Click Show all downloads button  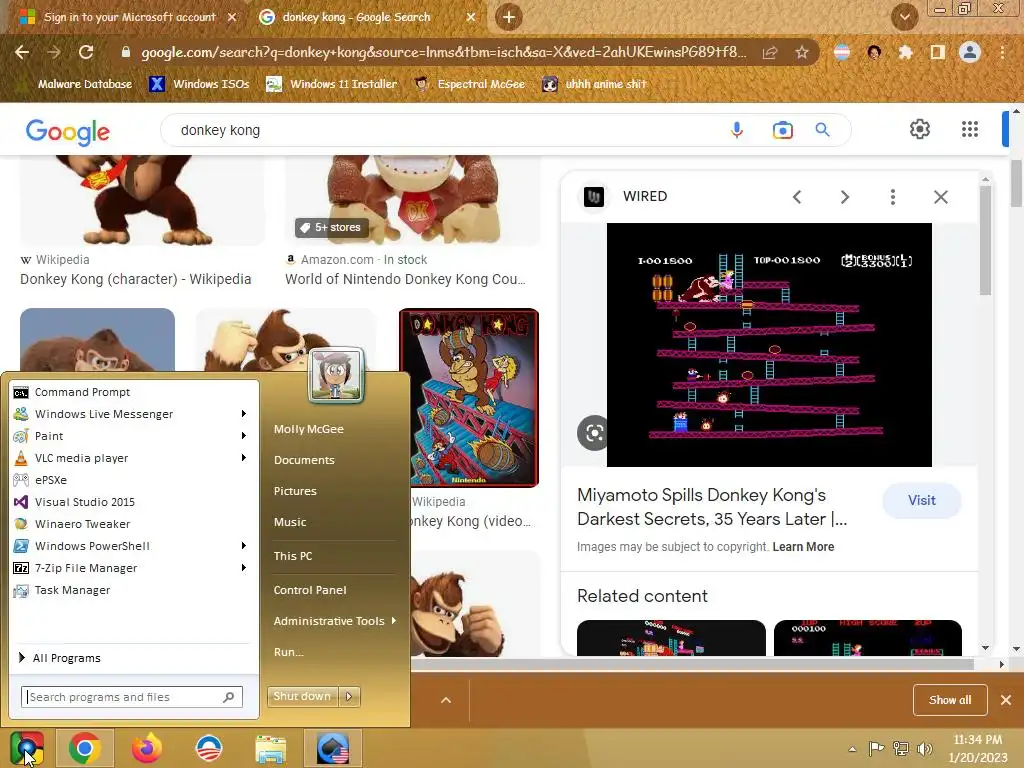(950, 700)
